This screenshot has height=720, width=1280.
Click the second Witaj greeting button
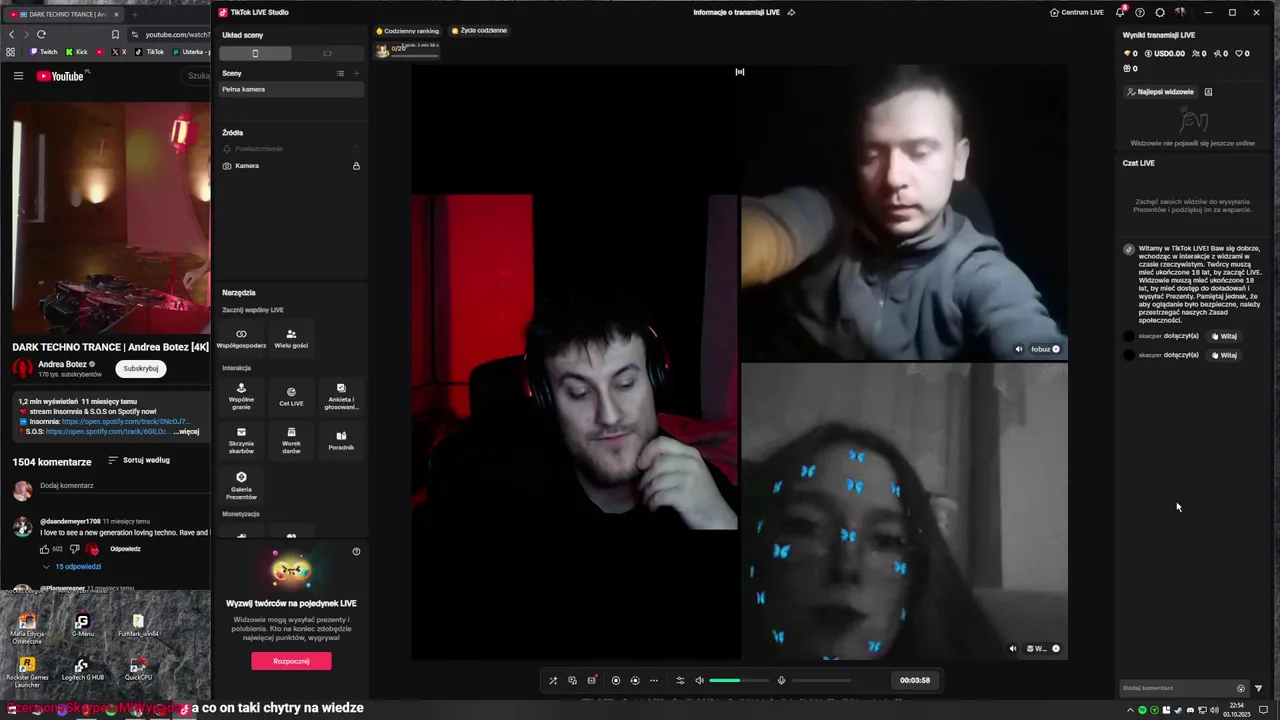tap(1225, 355)
